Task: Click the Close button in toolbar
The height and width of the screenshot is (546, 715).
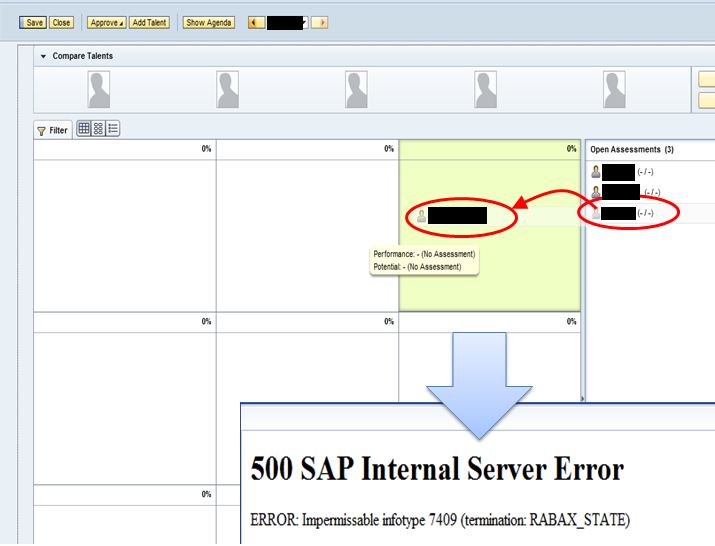Action: (61, 23)
